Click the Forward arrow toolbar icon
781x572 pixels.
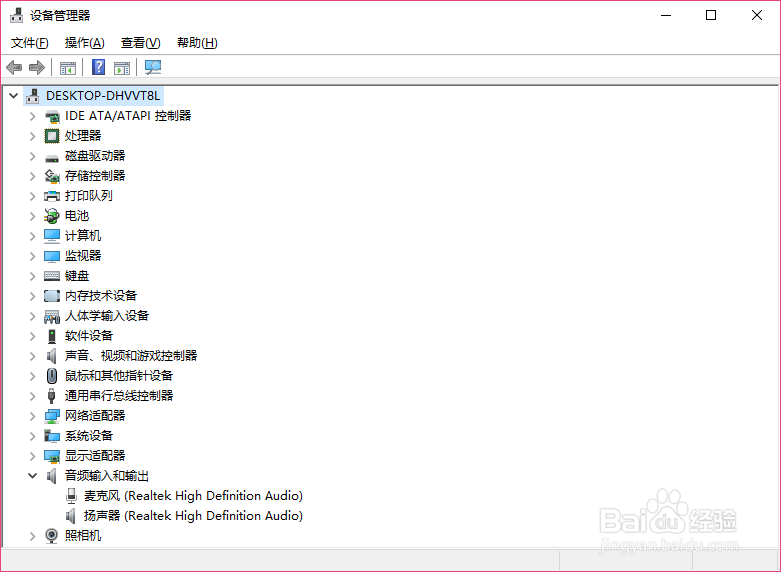[37, 67]
